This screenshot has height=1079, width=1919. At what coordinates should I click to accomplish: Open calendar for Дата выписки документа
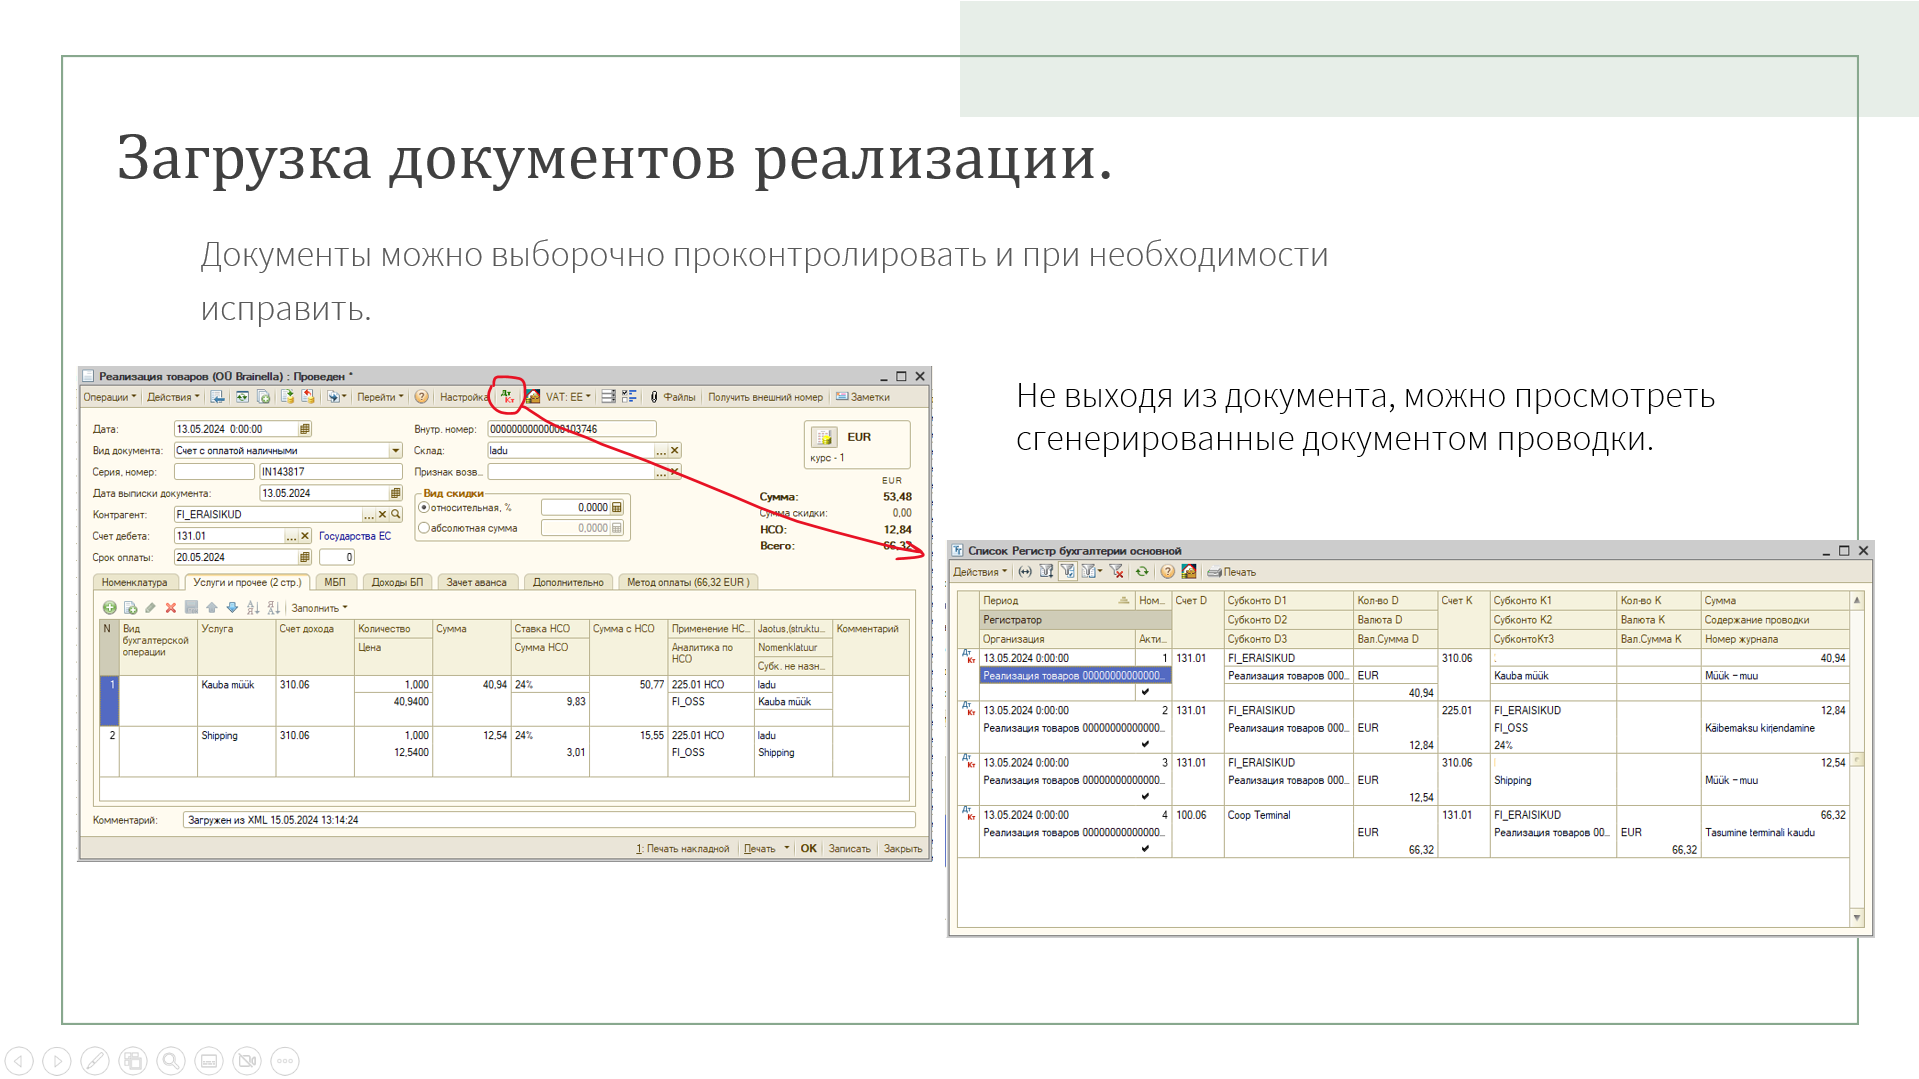point(396,493)
